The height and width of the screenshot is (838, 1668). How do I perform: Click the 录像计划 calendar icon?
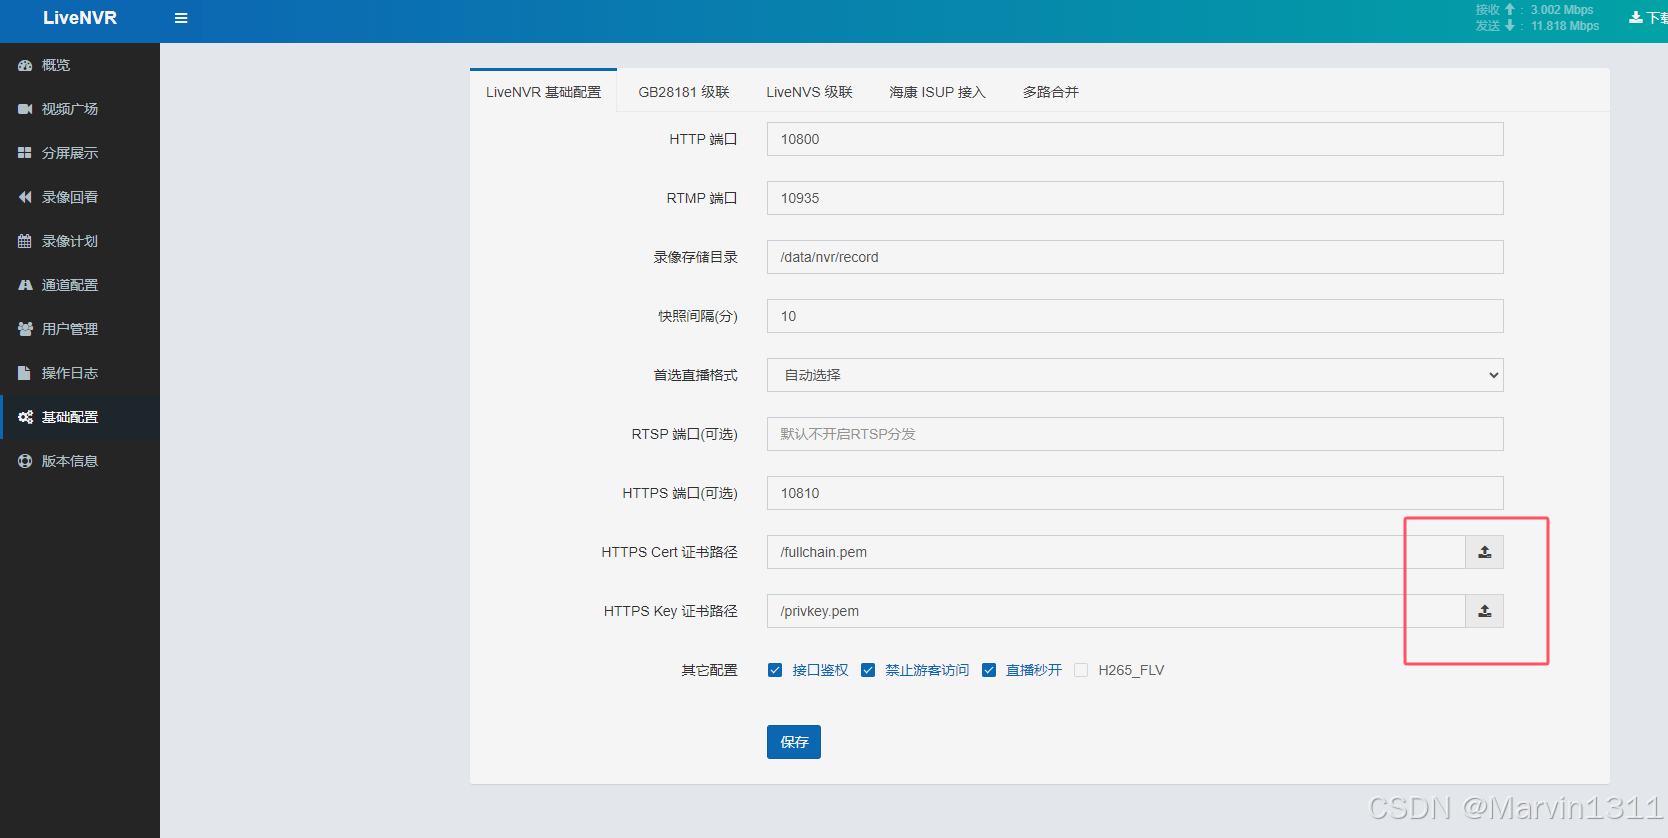(25, 241)
